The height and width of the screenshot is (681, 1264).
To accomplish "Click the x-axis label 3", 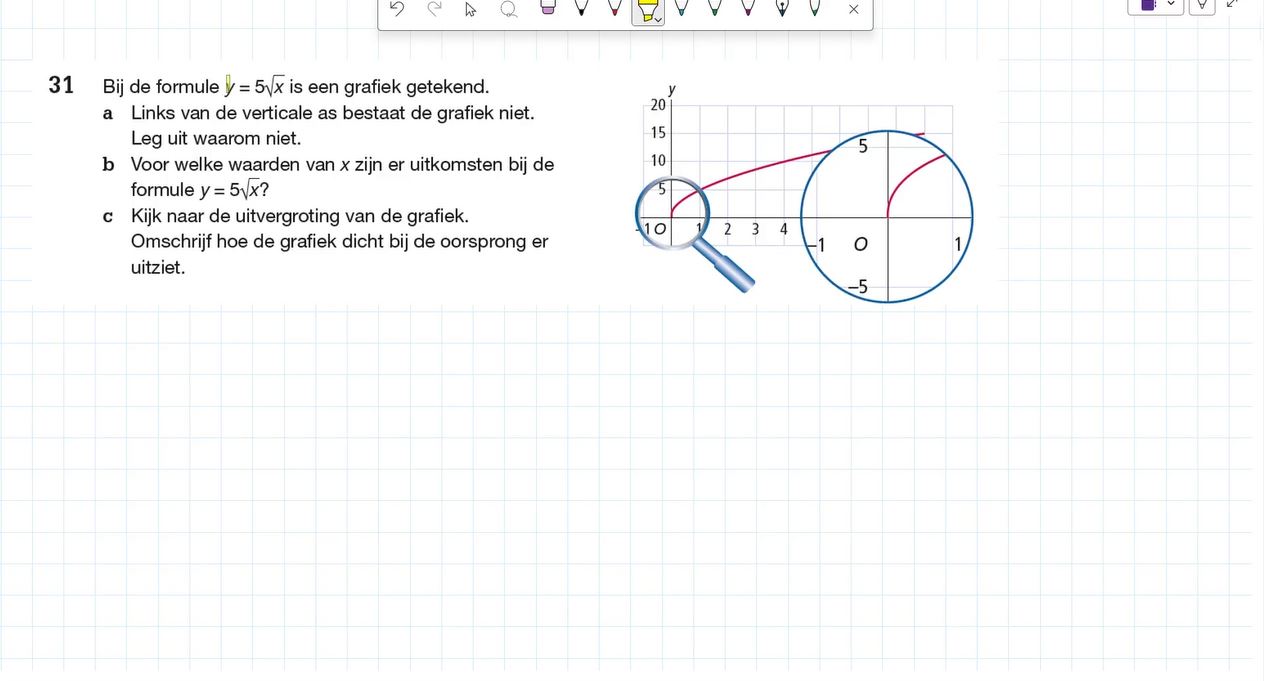I will 755,229.
